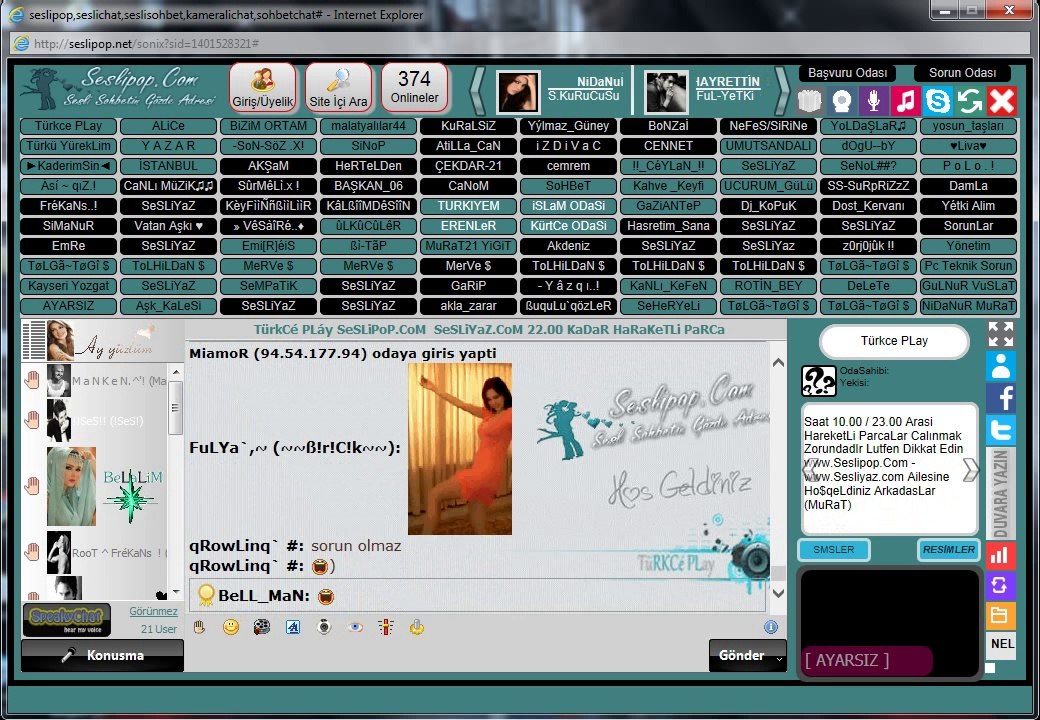Click chat scroll up arrow
1040x720 pixels.
[x=778, y=363]
